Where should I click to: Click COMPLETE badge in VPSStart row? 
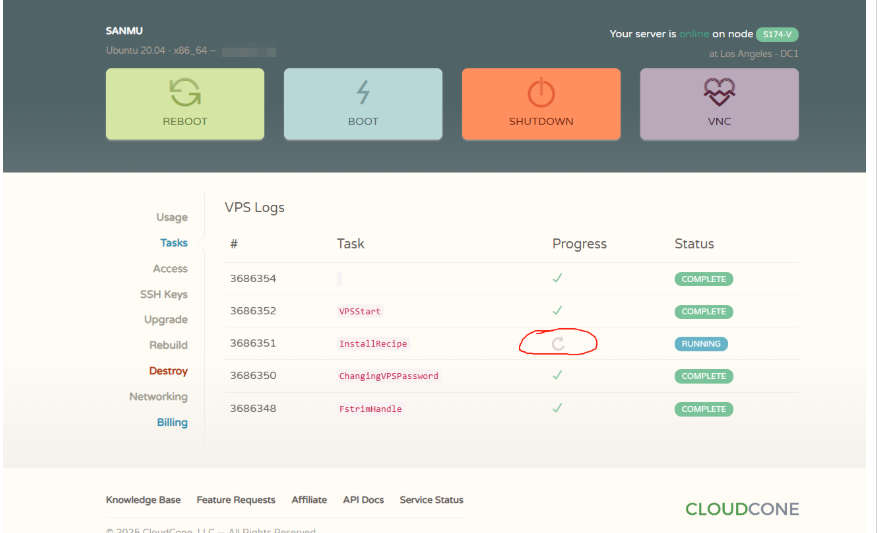click(704, 311)
